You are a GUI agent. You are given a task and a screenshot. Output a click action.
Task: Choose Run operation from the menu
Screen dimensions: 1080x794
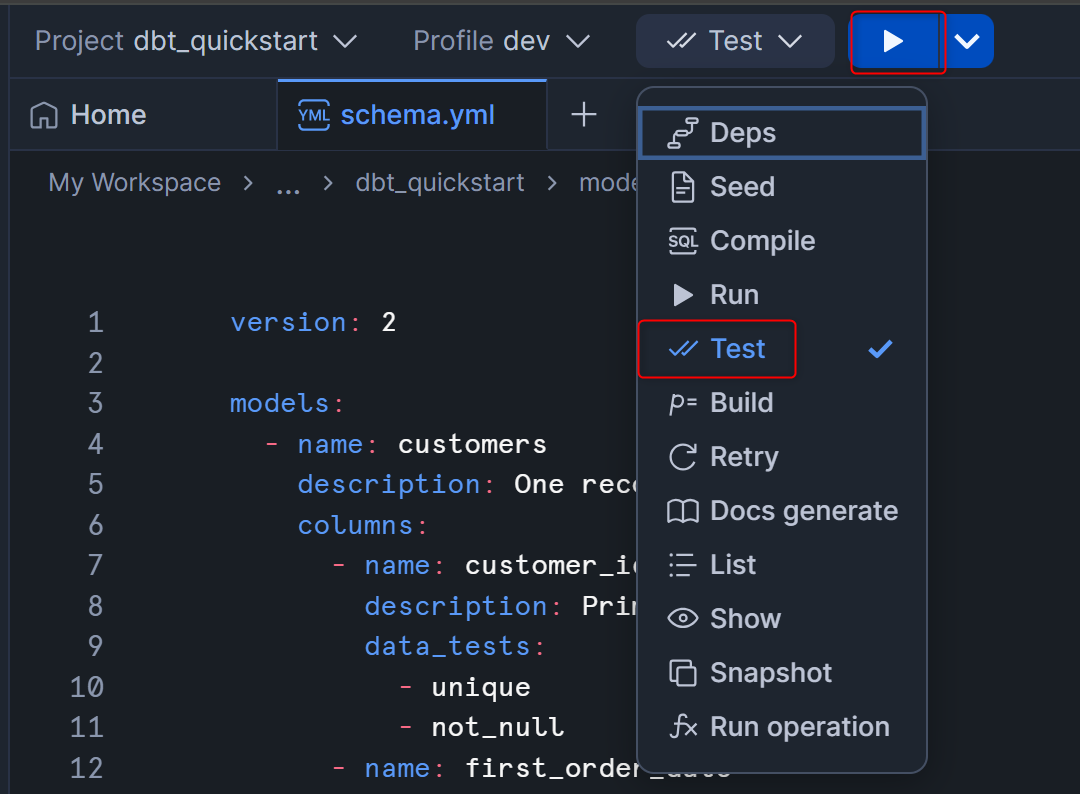(x=799, y=727)
